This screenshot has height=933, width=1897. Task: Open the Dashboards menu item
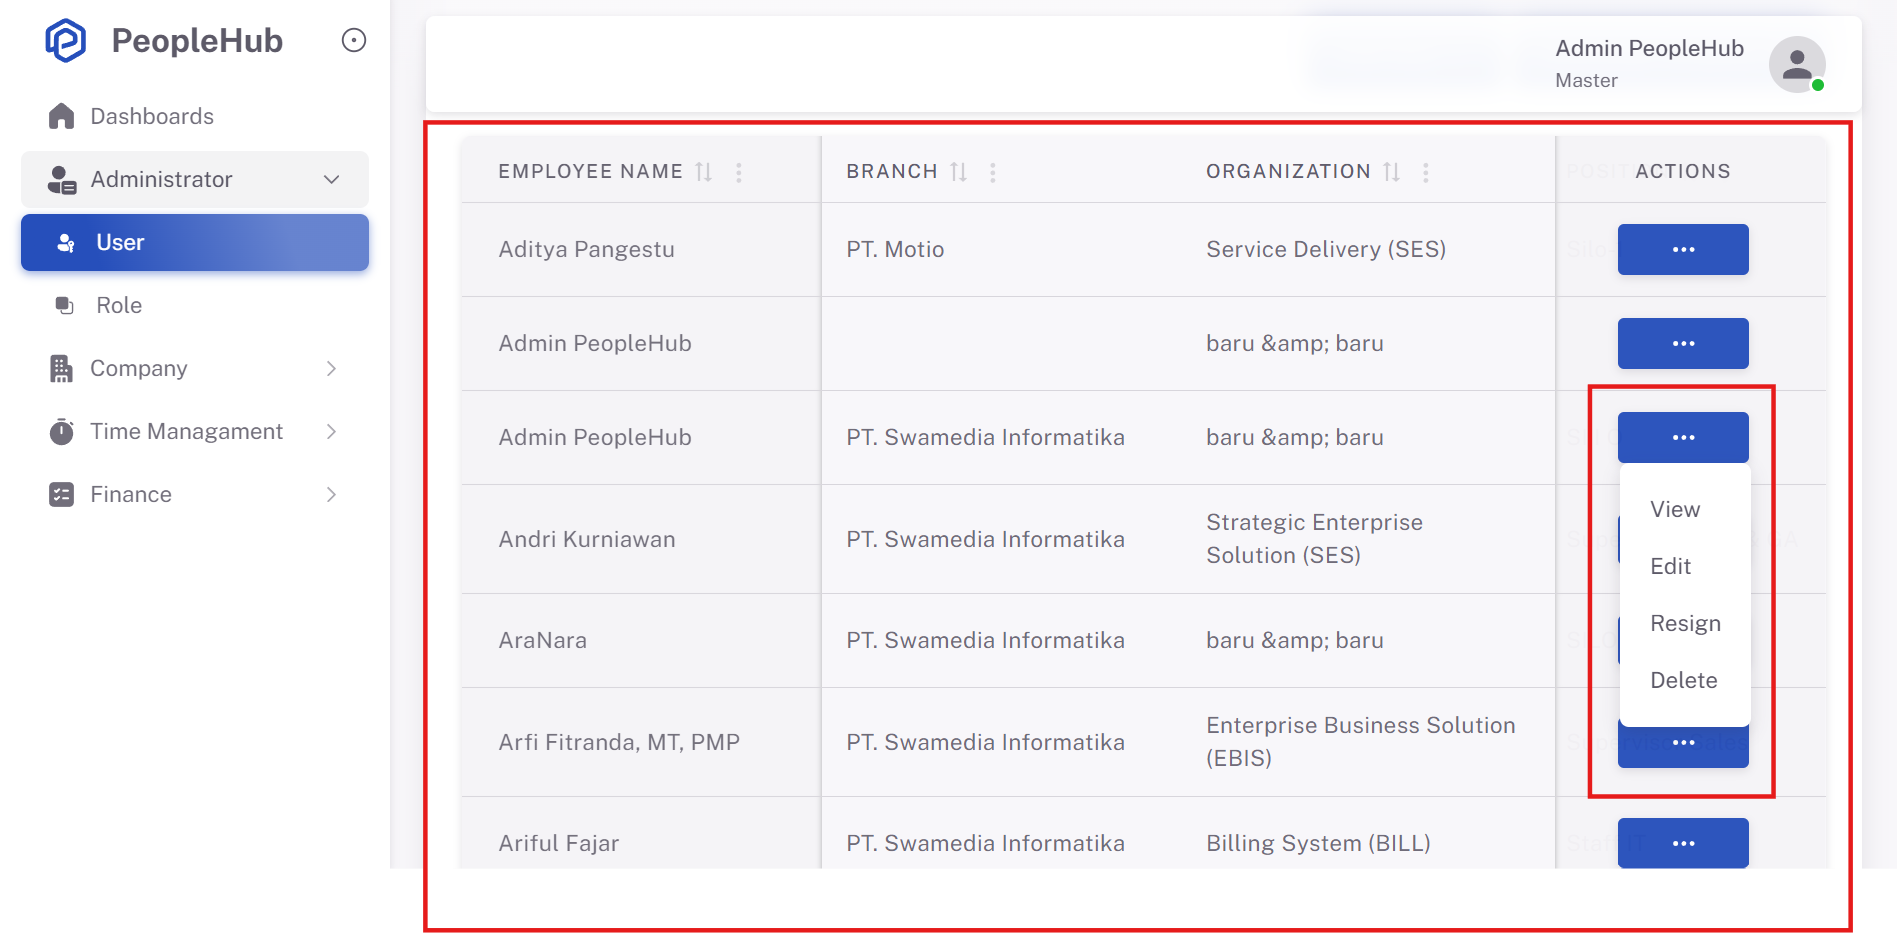click(x=195, y=116)
